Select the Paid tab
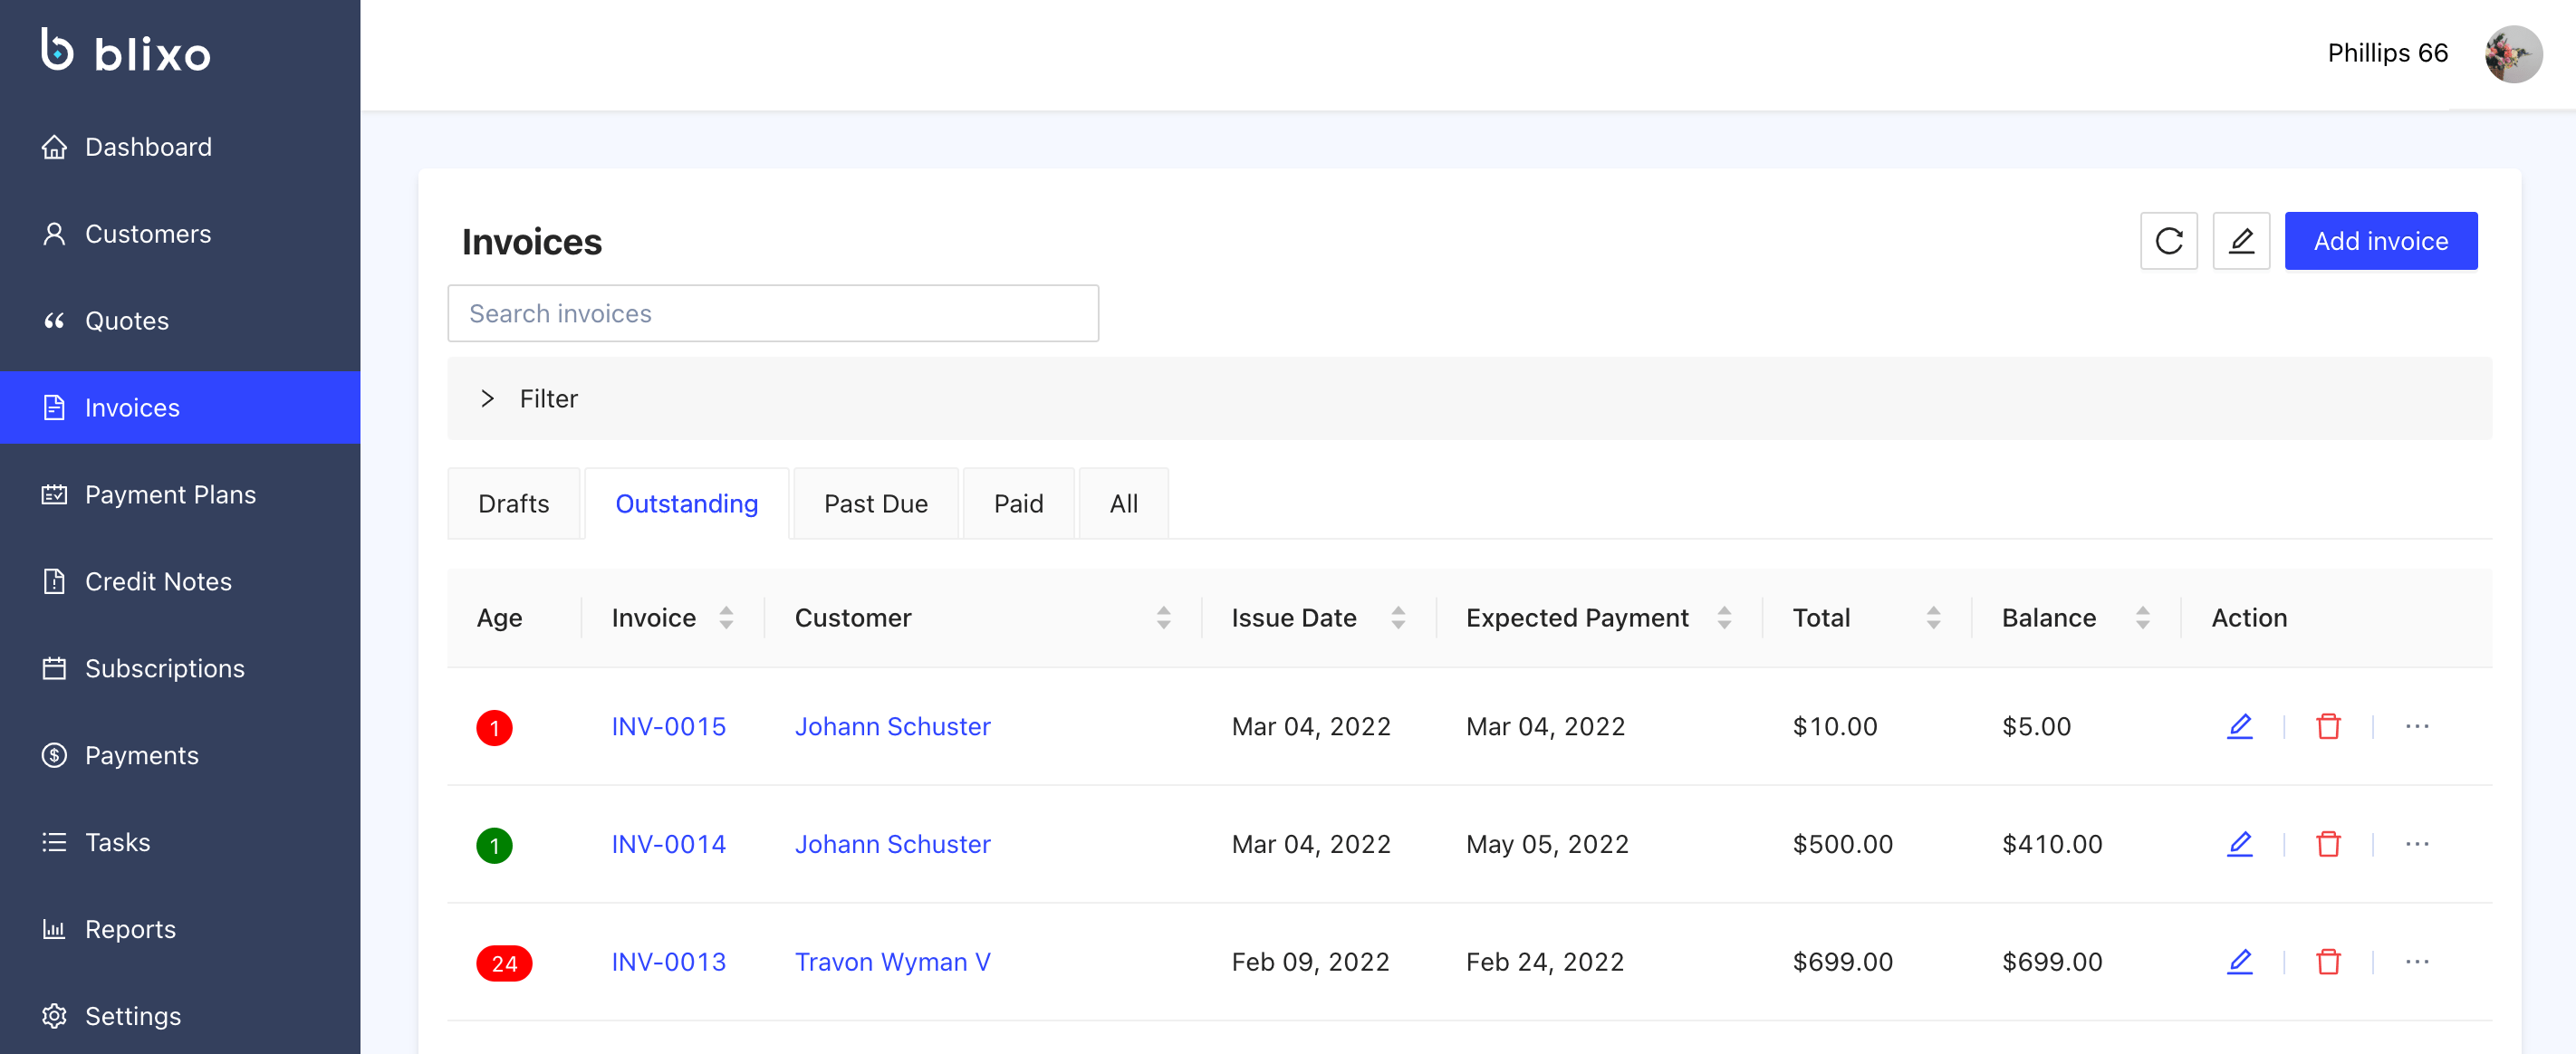 pos(1017,504)
